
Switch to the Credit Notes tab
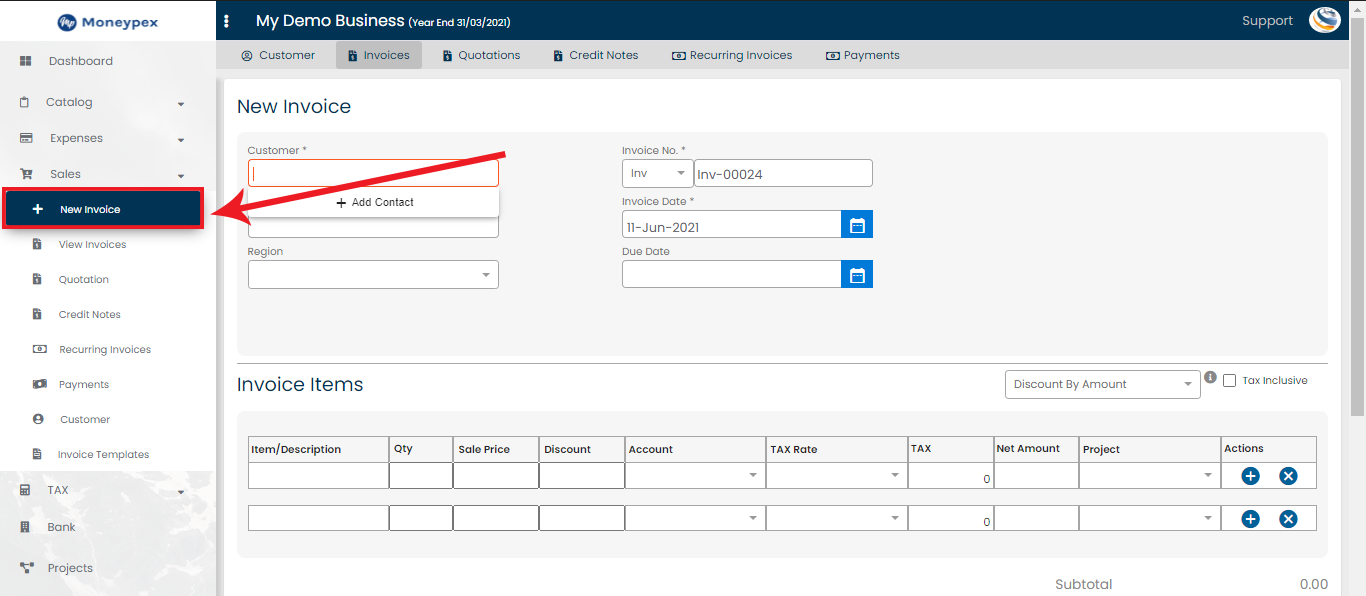pos(595,55)
